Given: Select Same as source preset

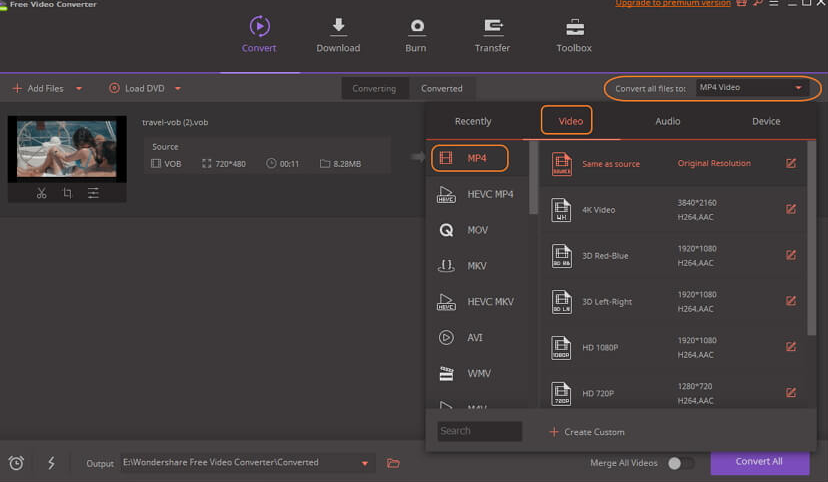Looking at the screenshot, I should (x=672, y=164).
